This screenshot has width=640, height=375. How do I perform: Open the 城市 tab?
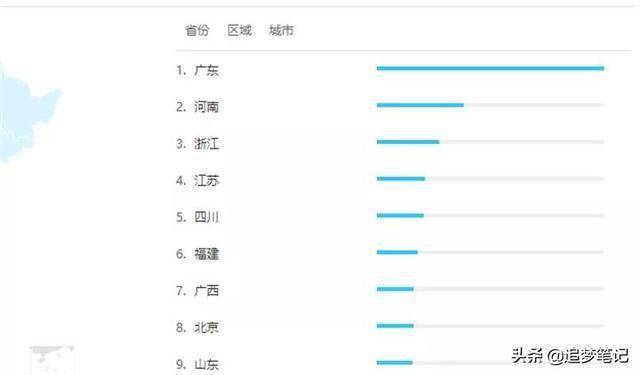coord(281,30)
